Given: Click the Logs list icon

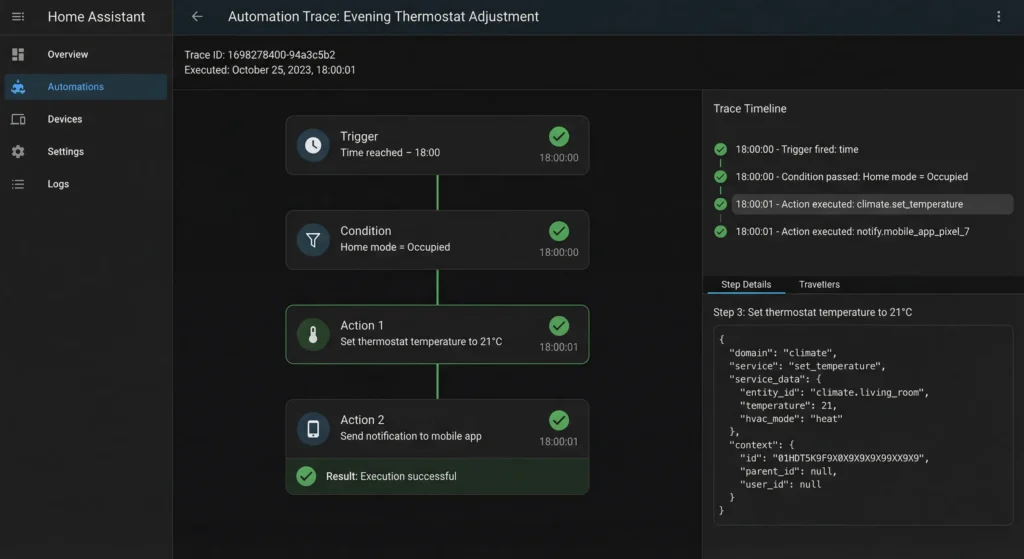Looking at the screenshot, I should coord(18,184).
